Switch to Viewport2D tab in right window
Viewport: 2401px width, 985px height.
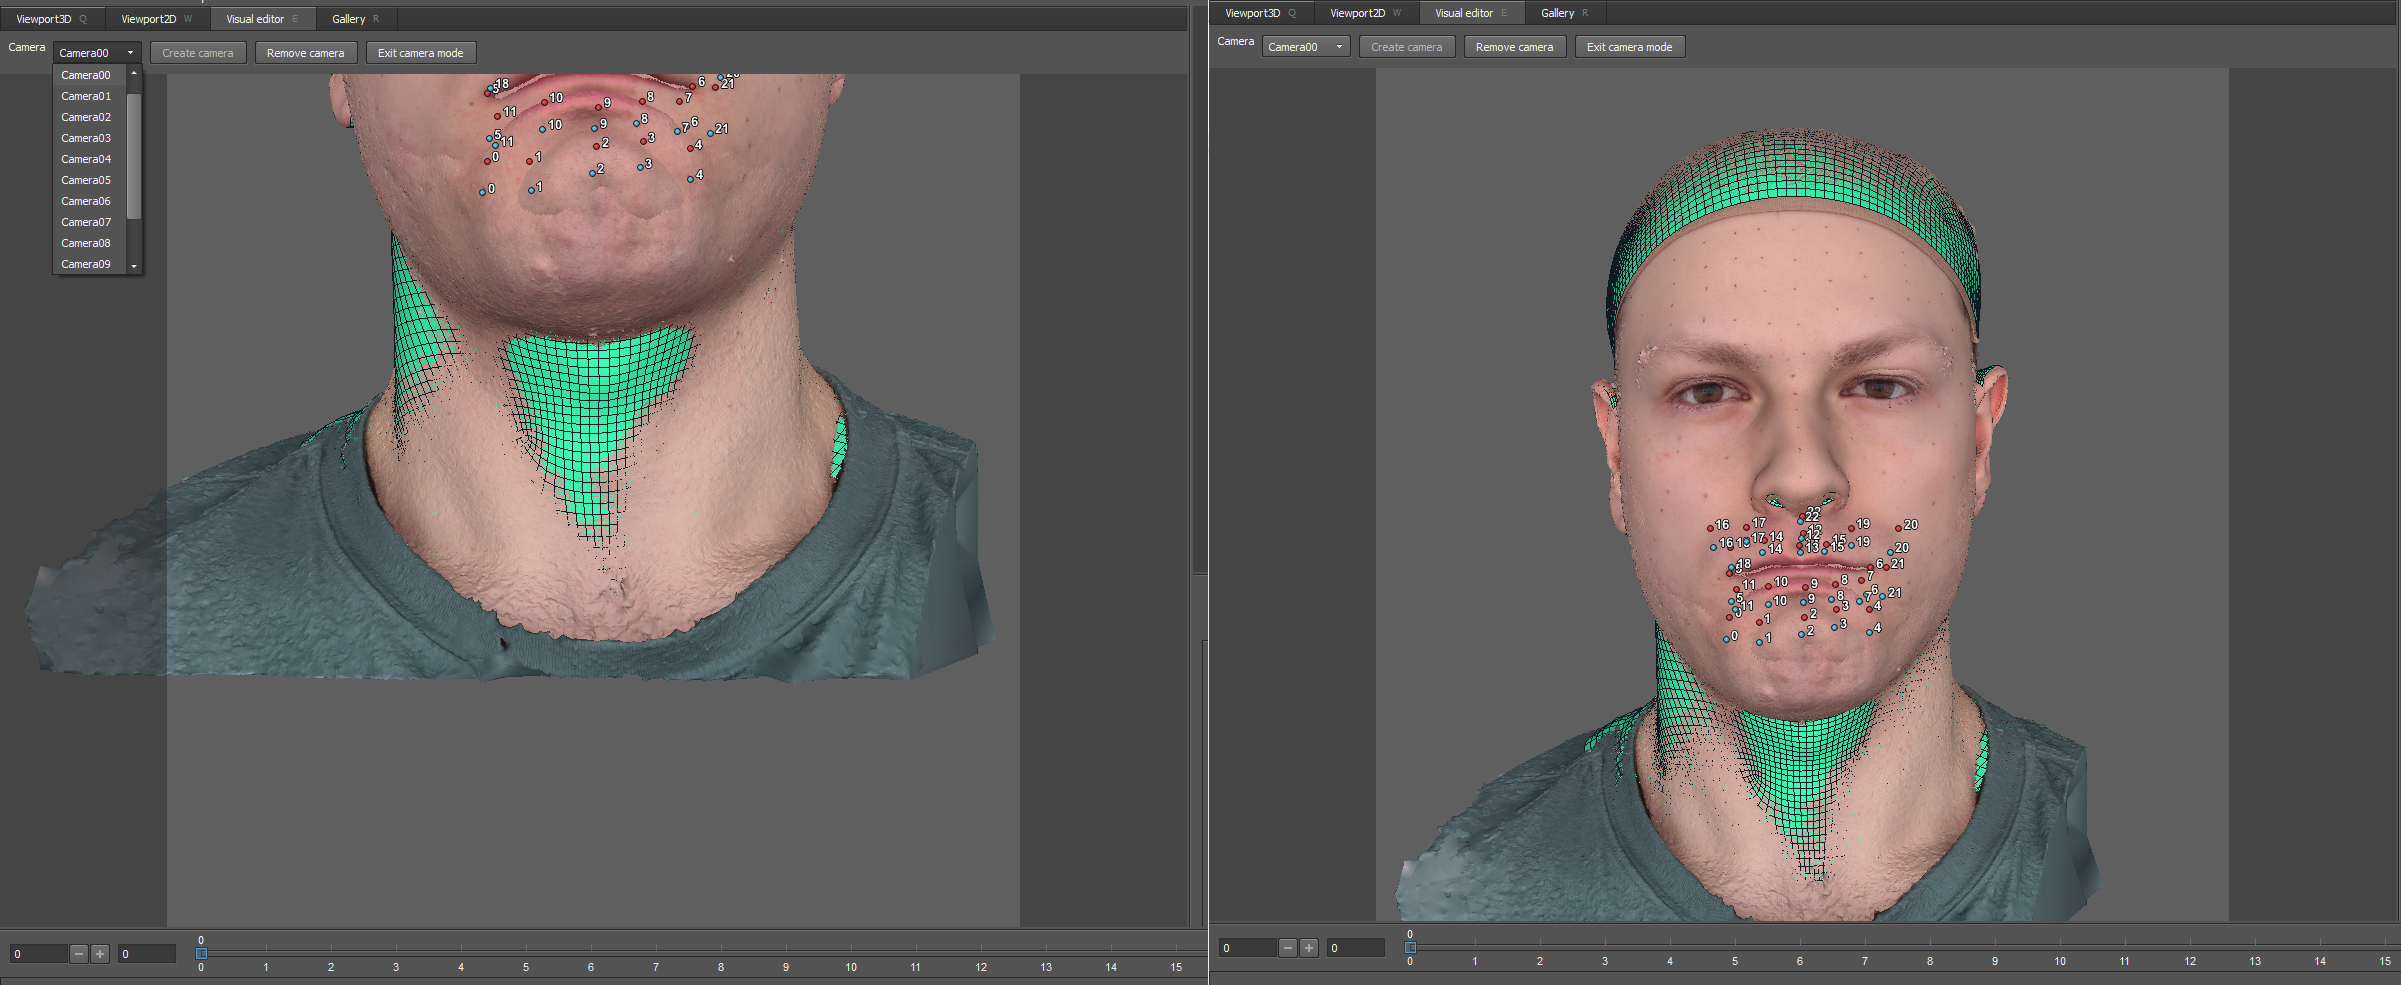tap(1365, 13)
